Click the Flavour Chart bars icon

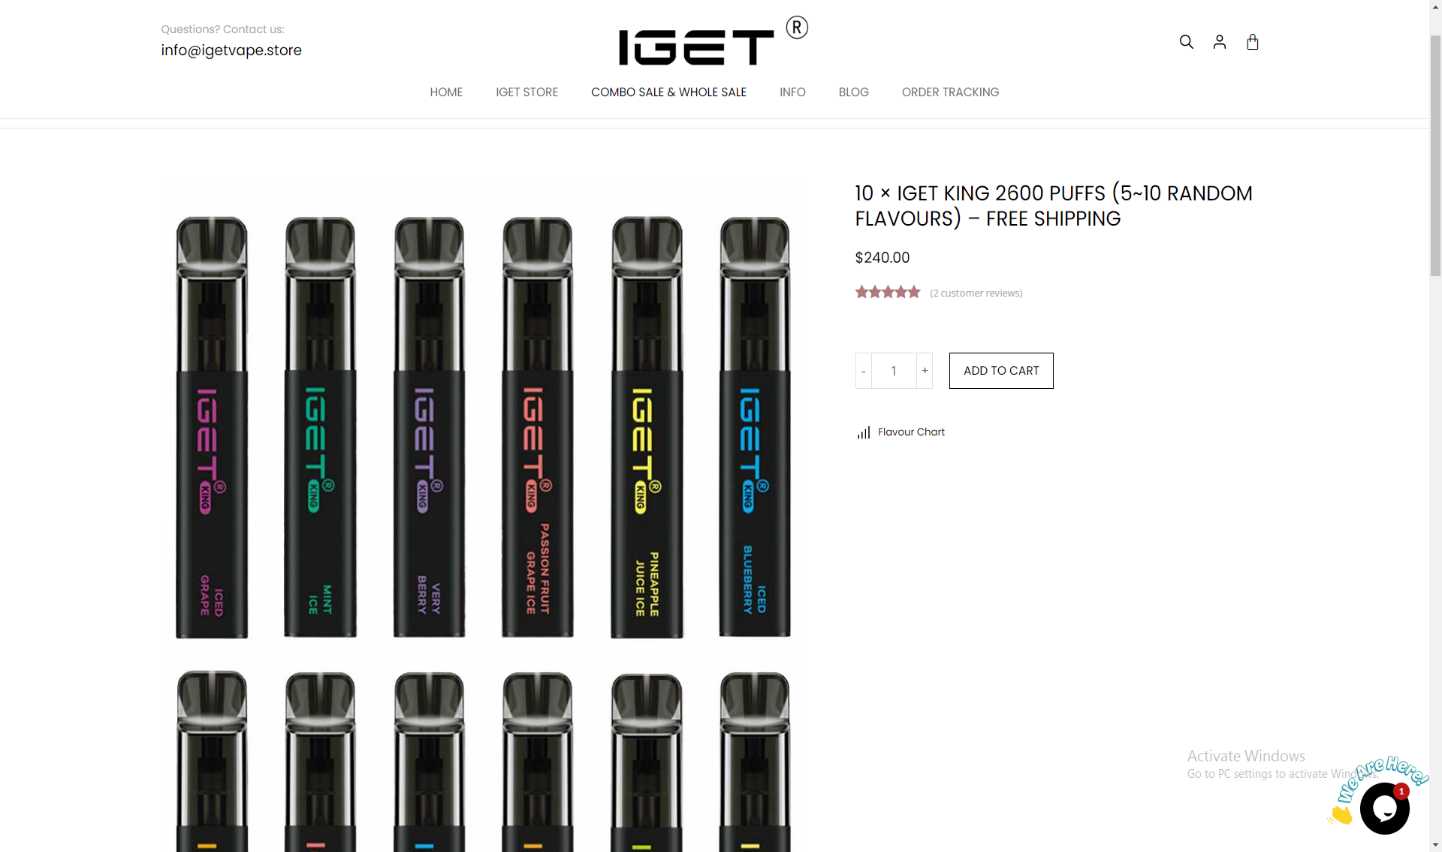tap(863, 432)
